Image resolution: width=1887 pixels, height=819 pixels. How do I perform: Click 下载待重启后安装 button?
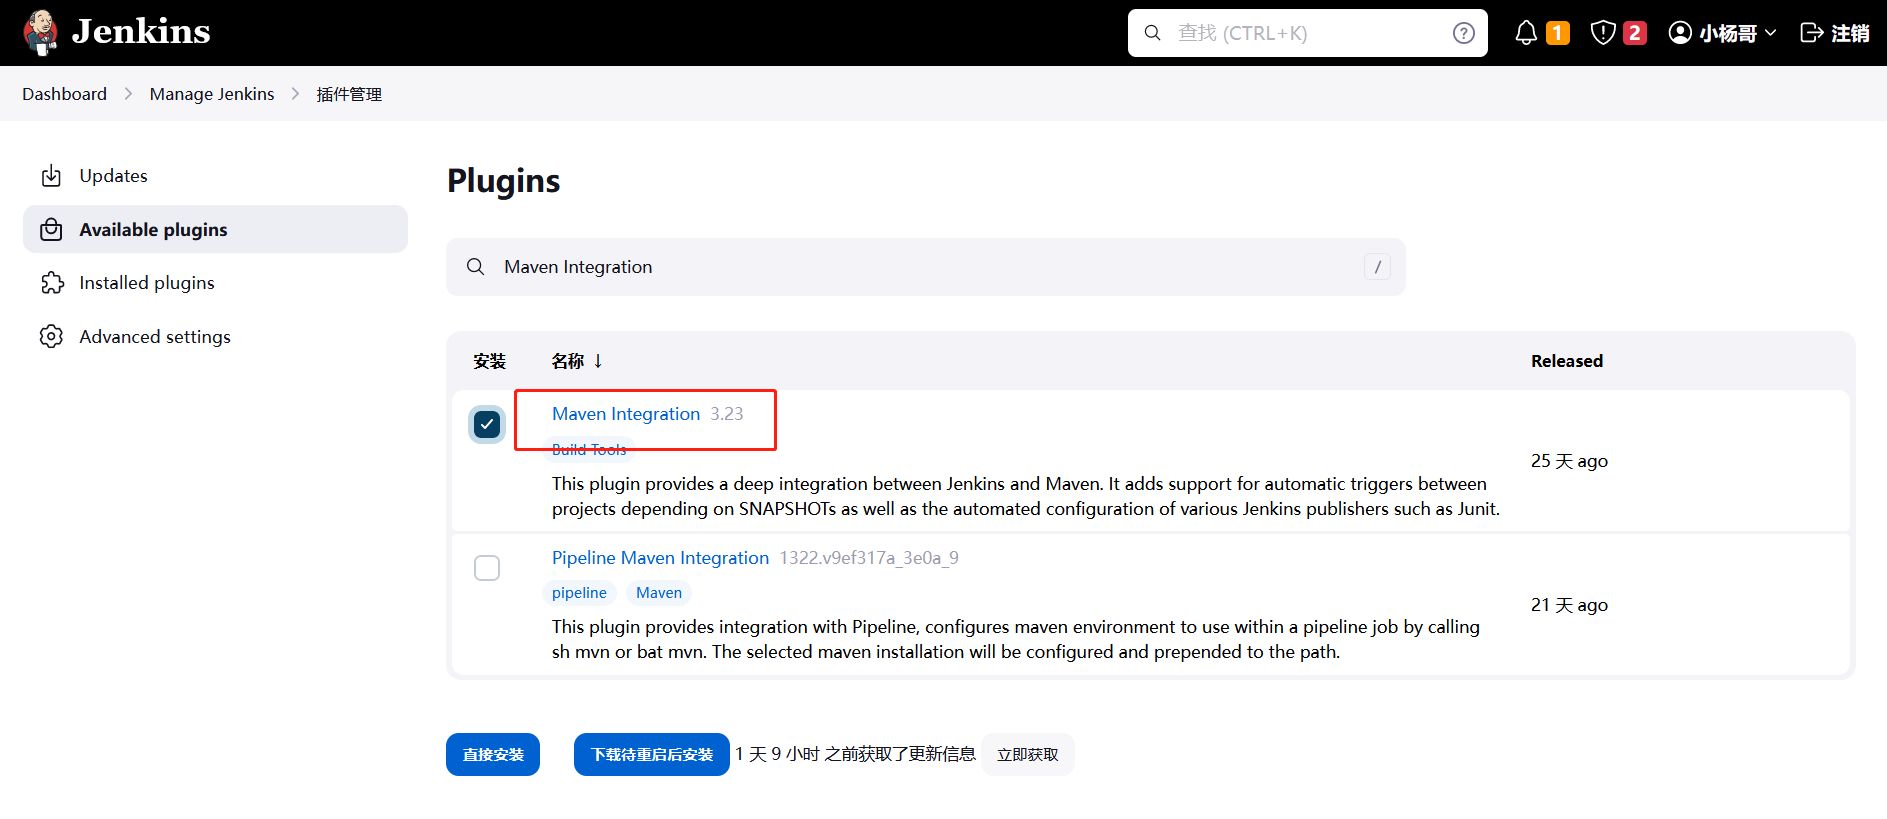652,755
